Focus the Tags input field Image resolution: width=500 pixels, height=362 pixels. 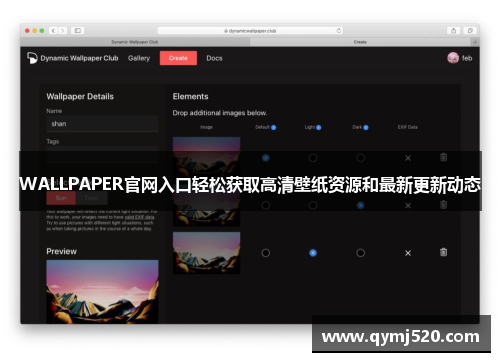102,154
